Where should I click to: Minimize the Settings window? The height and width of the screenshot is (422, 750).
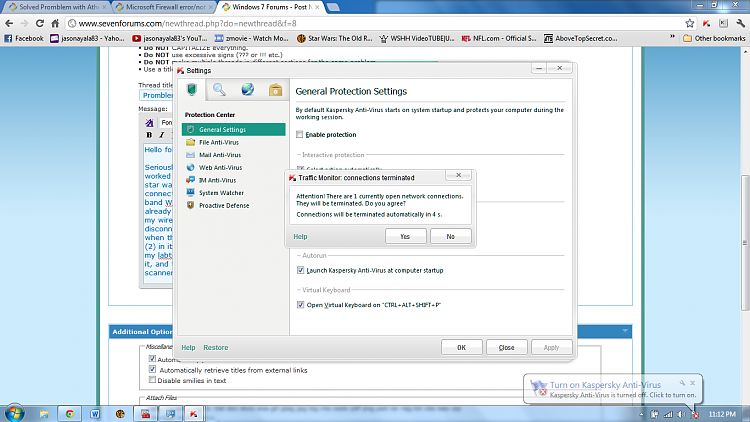(x=539, y=68)
